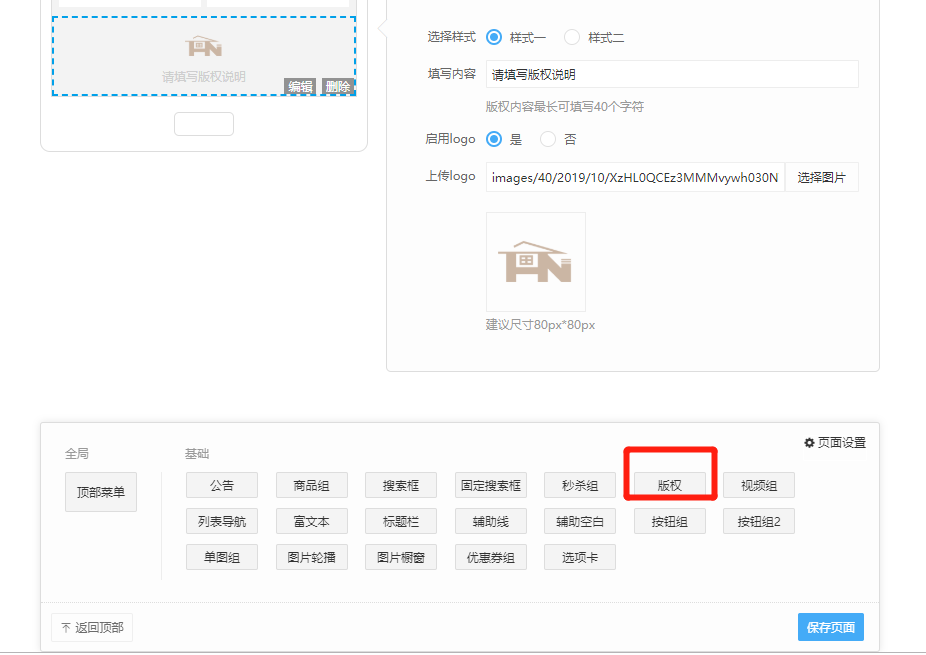Add 优惠券组 component
The height and width of the screenshot is (655, 926).
[491, 558]
